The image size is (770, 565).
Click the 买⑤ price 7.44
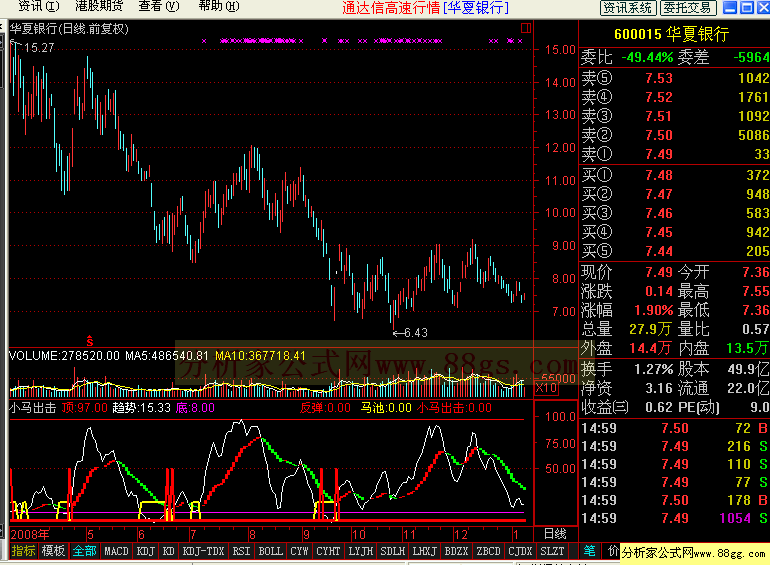[x=659, y=251]
